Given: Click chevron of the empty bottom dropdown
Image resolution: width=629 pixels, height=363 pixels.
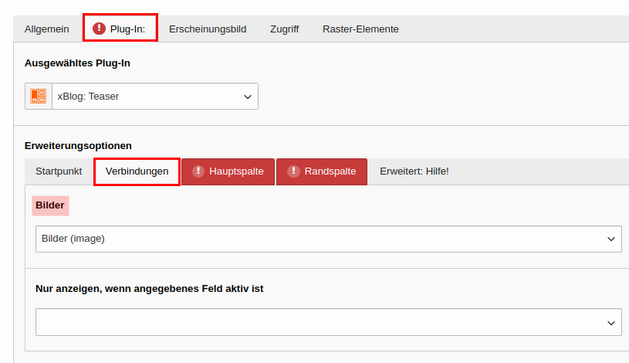Looking at the screenshot, I should pyautogui.click(x=611, y=323).
